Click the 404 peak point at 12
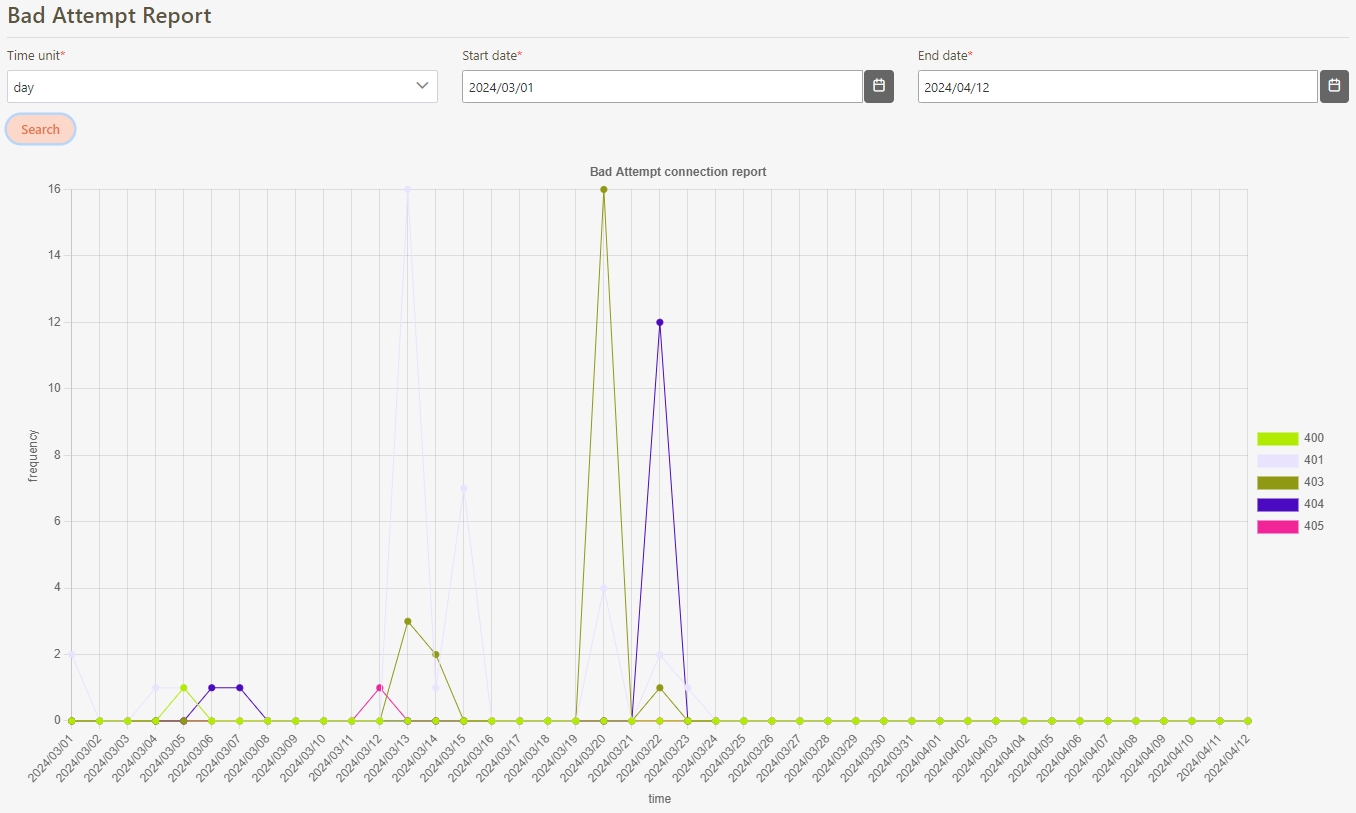The image size is (1356, 813). click(x=660, y=322)
